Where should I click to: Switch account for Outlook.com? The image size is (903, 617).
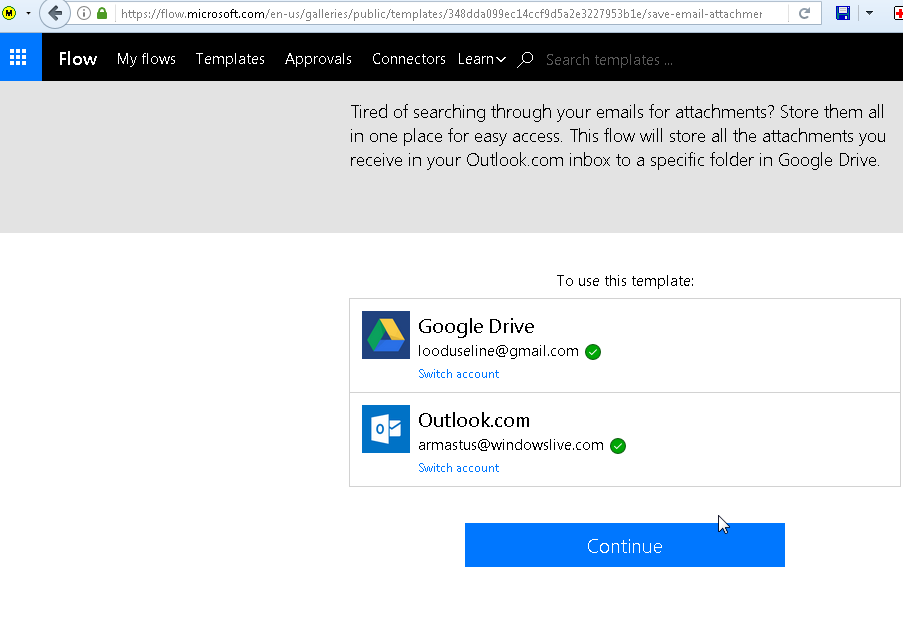pos(458,468)
